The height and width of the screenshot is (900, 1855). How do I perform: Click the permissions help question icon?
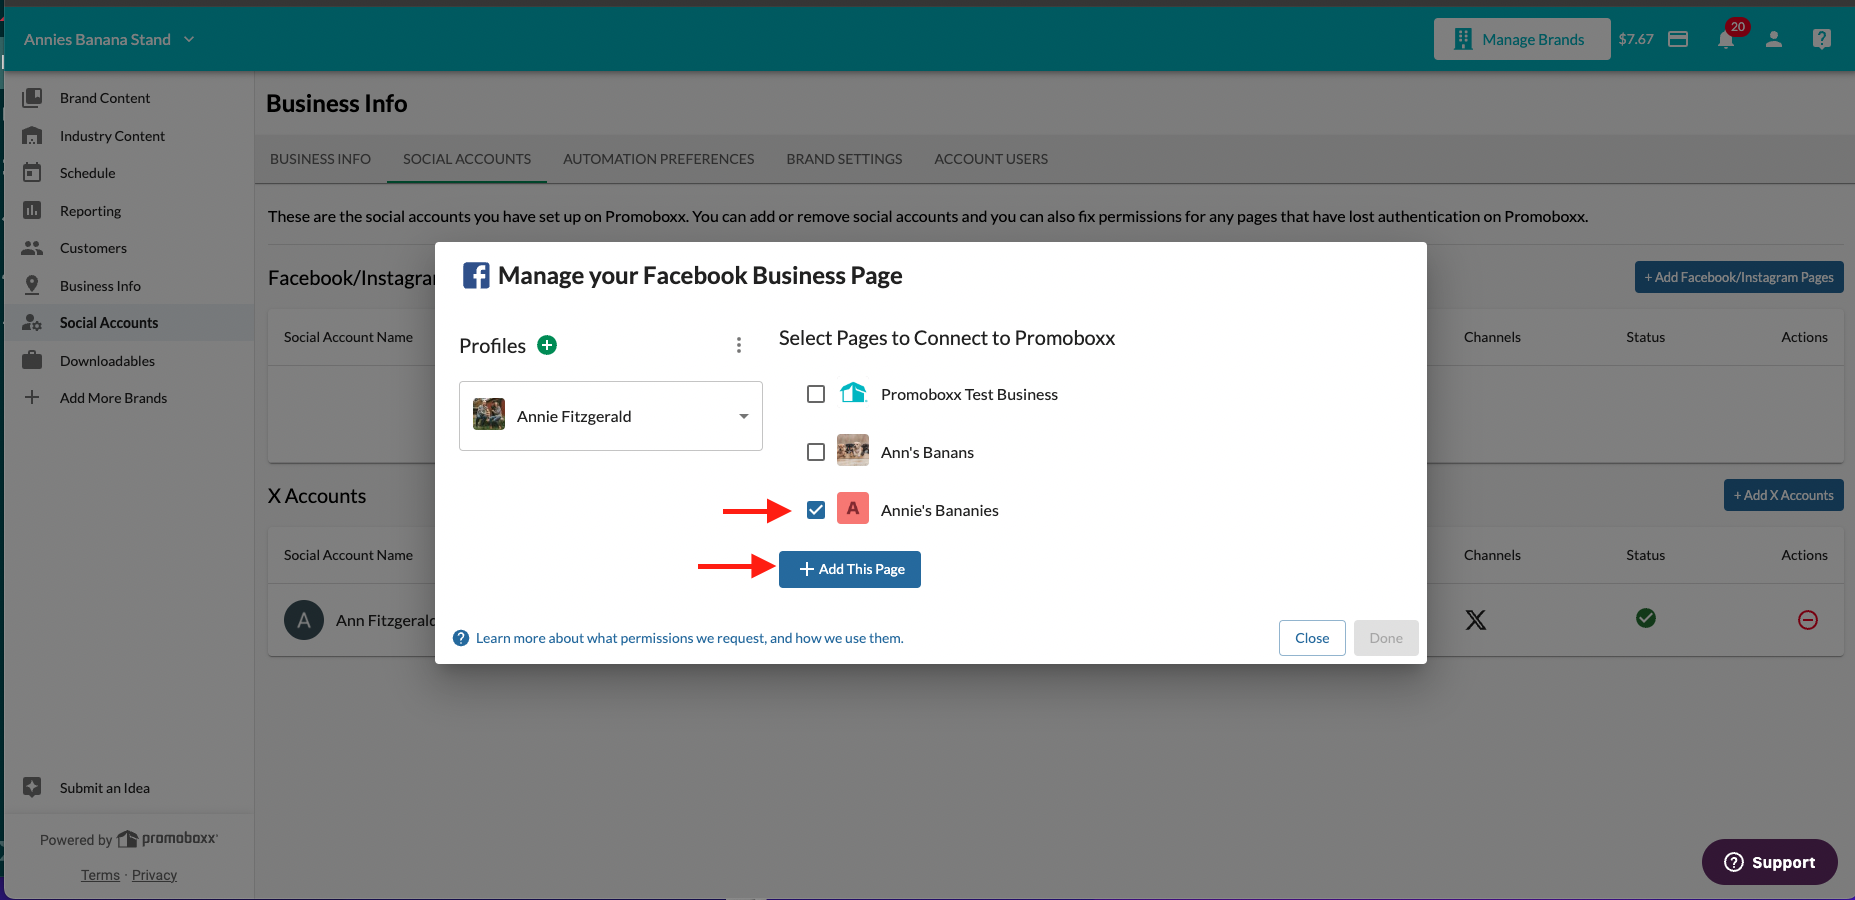pyautogui.click(x=461, y=638)
